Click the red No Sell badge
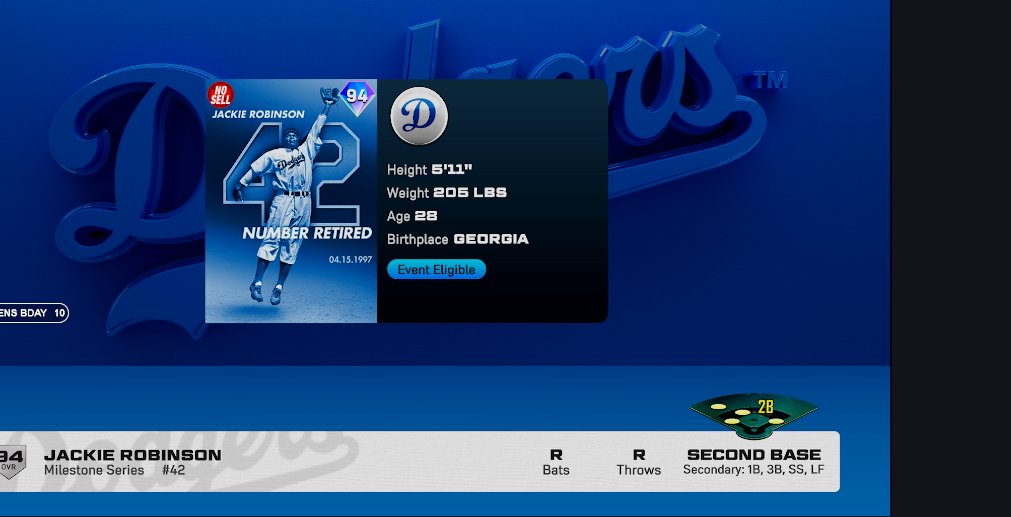Screen dimensions: 1011x517 click(x=221, y=95)
